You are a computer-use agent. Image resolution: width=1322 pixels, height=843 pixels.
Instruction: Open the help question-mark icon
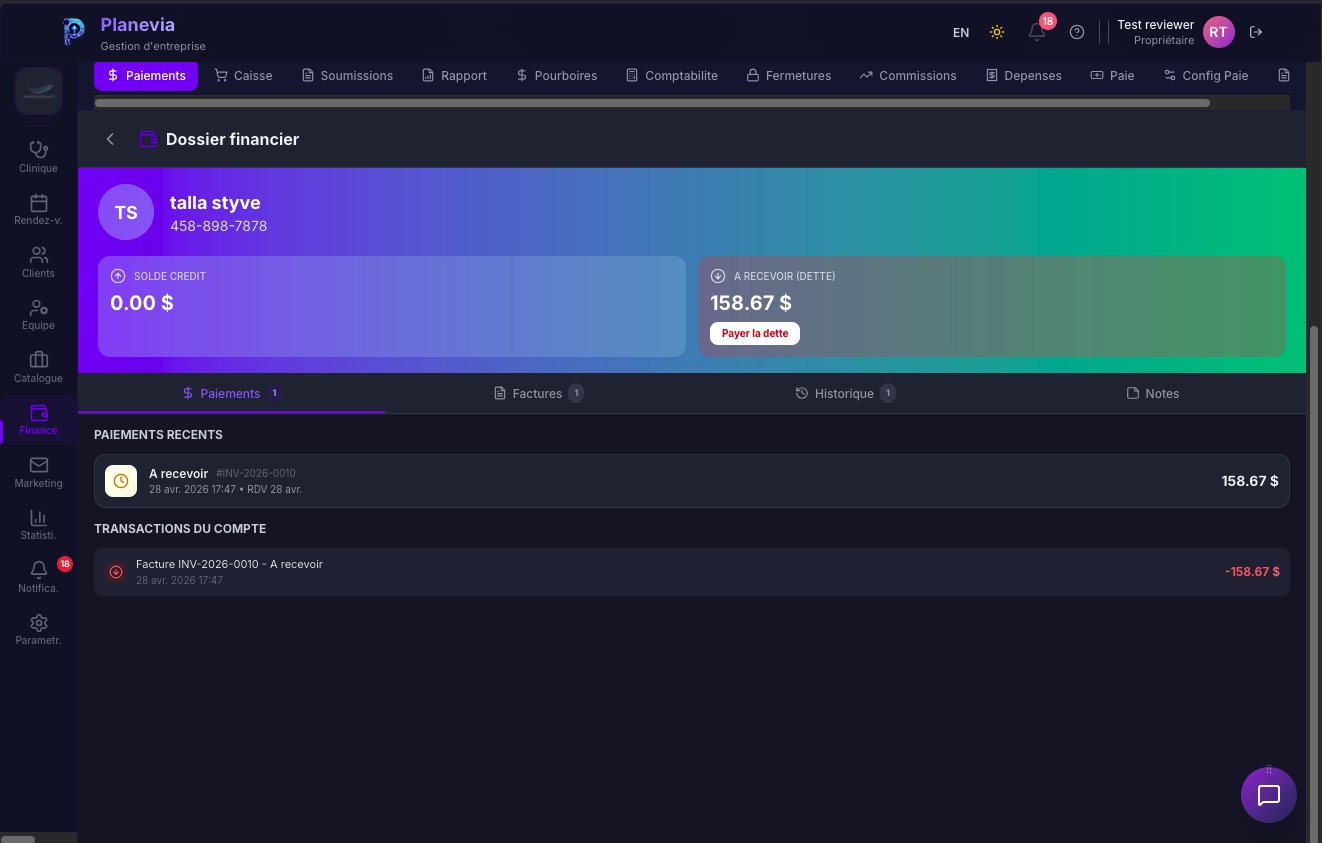pos(1077,32)
